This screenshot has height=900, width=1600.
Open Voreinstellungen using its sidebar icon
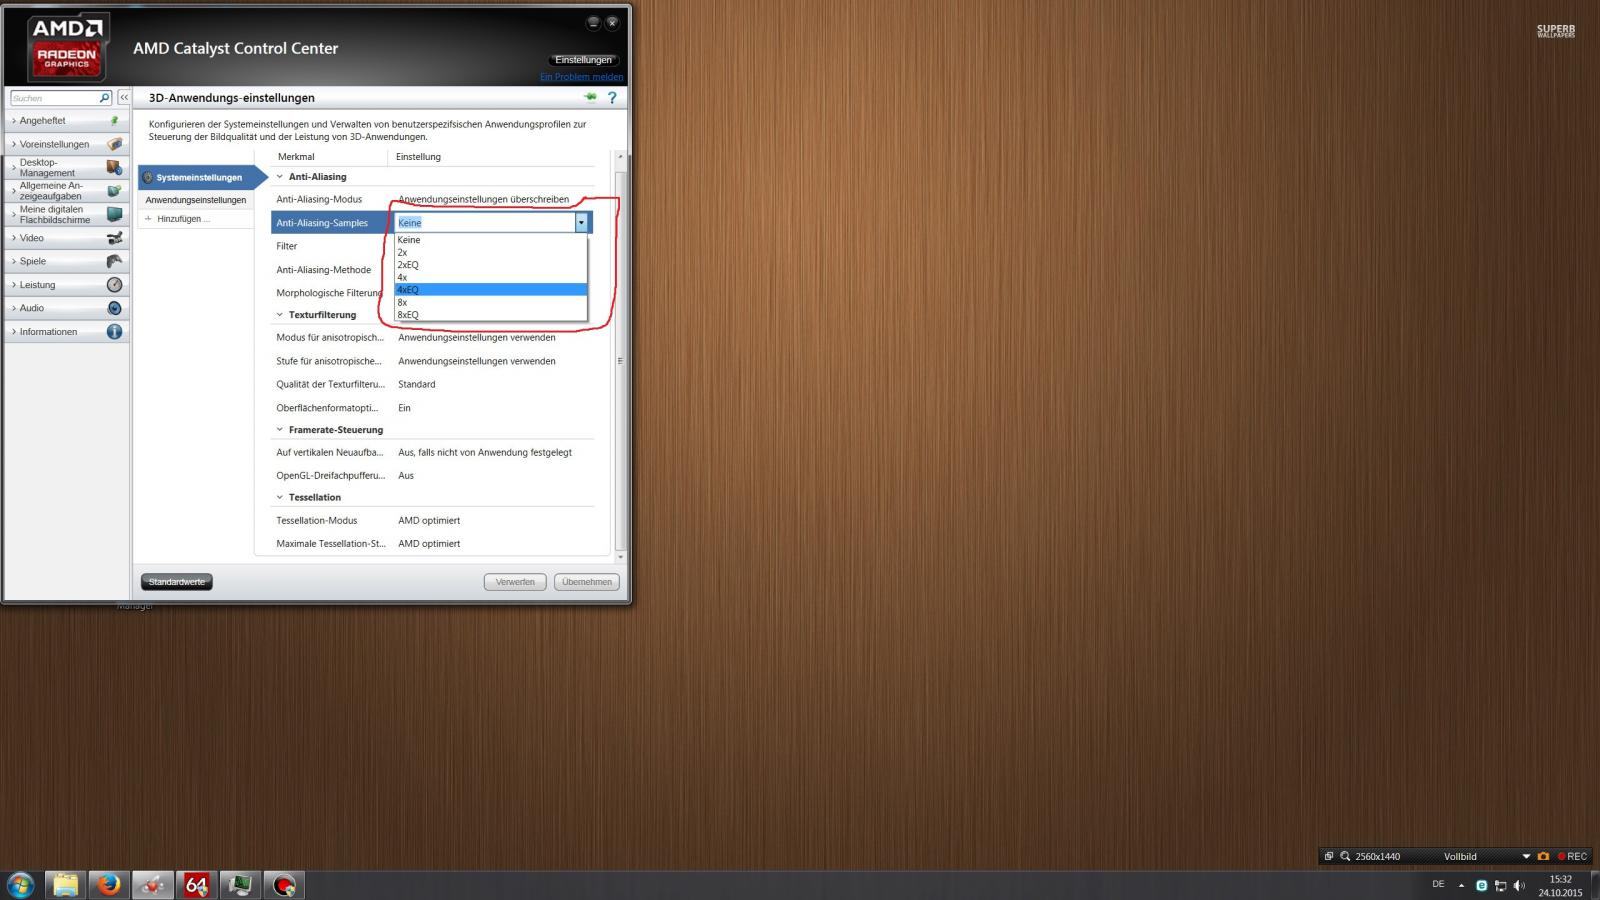point(114,144)
